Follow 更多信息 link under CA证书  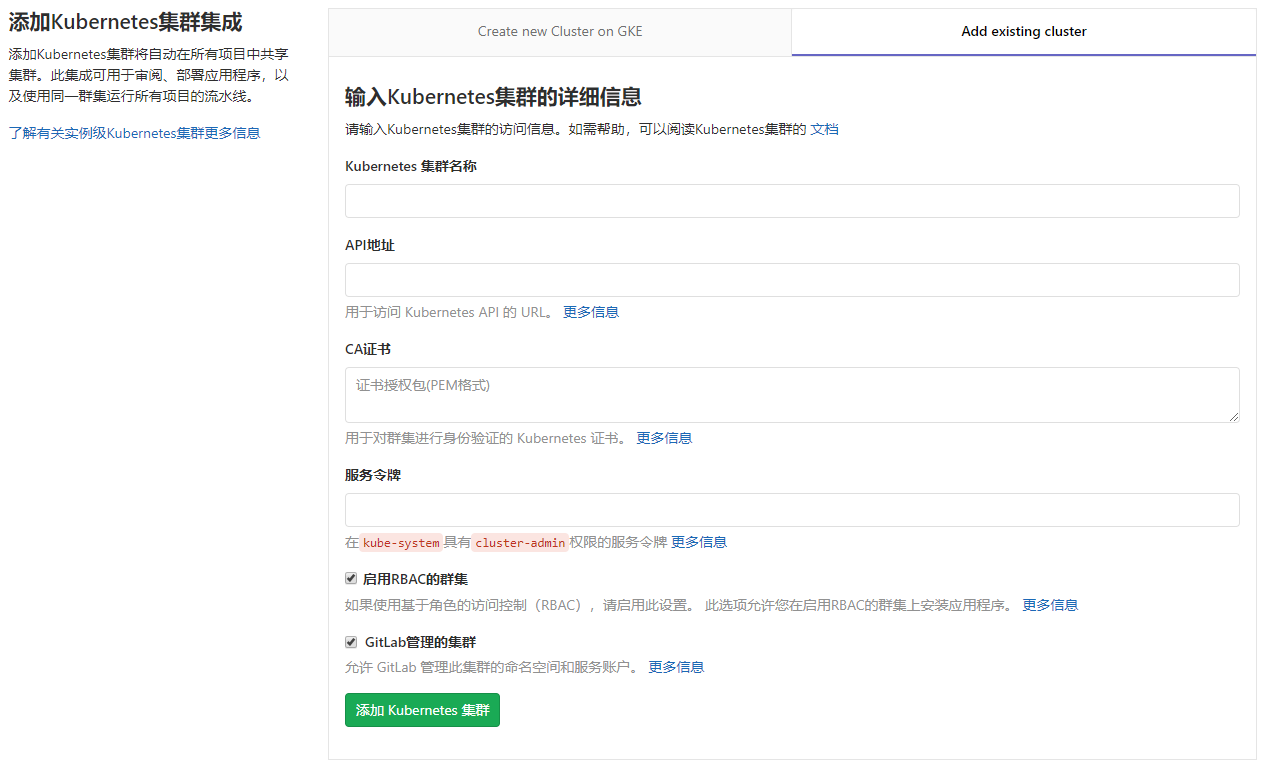(x=664, y=438)
